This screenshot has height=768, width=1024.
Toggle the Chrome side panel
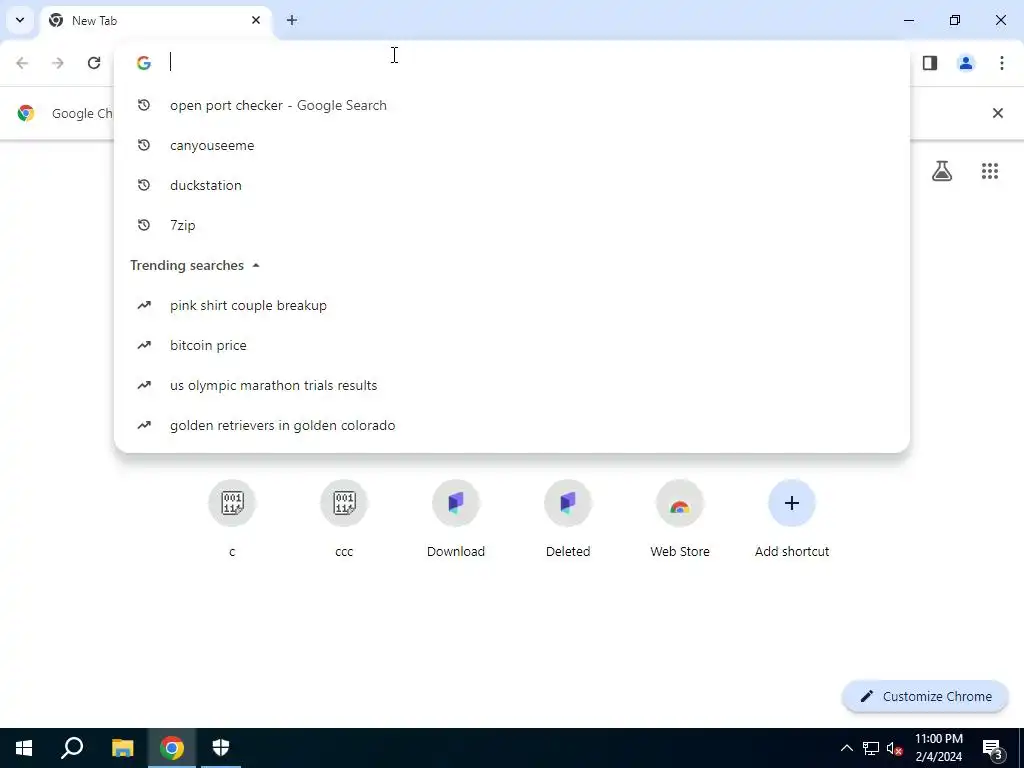point(930,63)
